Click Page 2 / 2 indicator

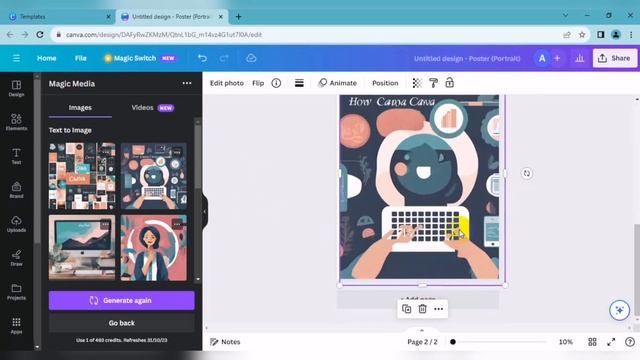point(422,342)
